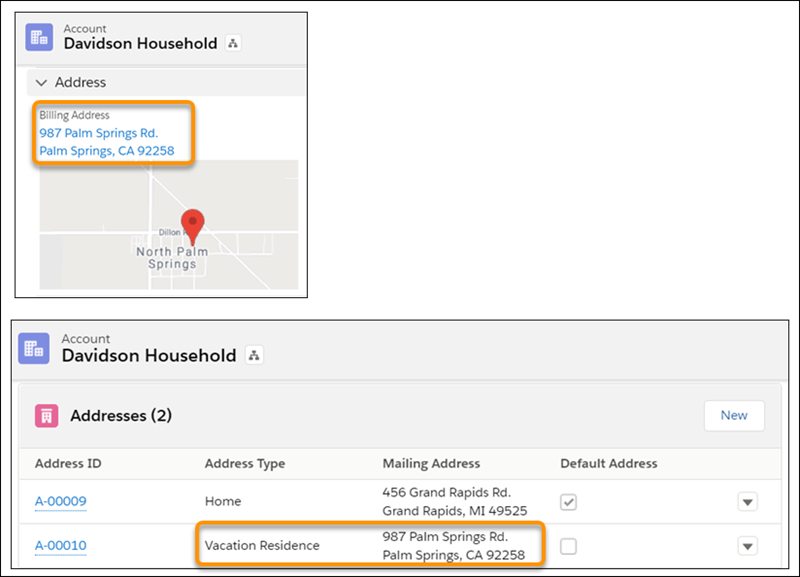Collapse the Address section chevron
This screenshot has width=800, height=577.
pyautogui.click(x=41, y=83)
